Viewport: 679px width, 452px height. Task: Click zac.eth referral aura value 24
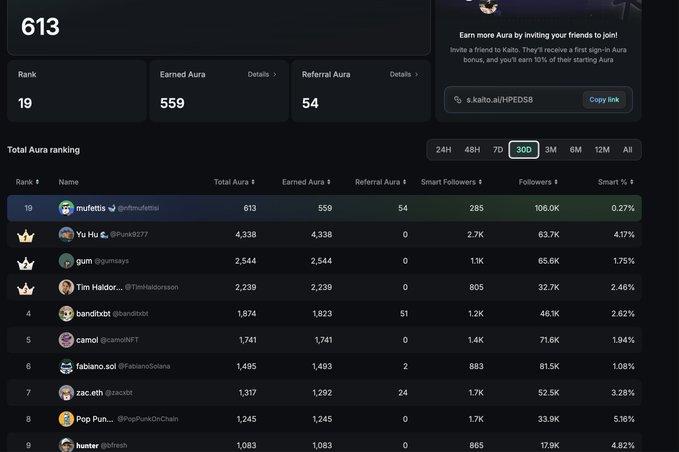tap(403, 393)
